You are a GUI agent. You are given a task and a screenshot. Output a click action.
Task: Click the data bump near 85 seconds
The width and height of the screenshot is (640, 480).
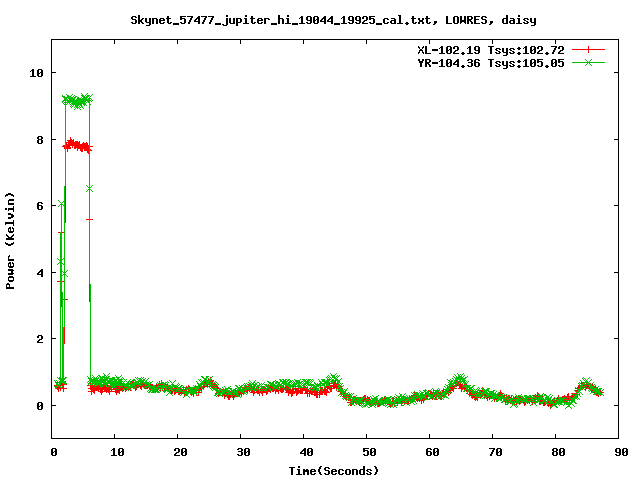[586, 385]
